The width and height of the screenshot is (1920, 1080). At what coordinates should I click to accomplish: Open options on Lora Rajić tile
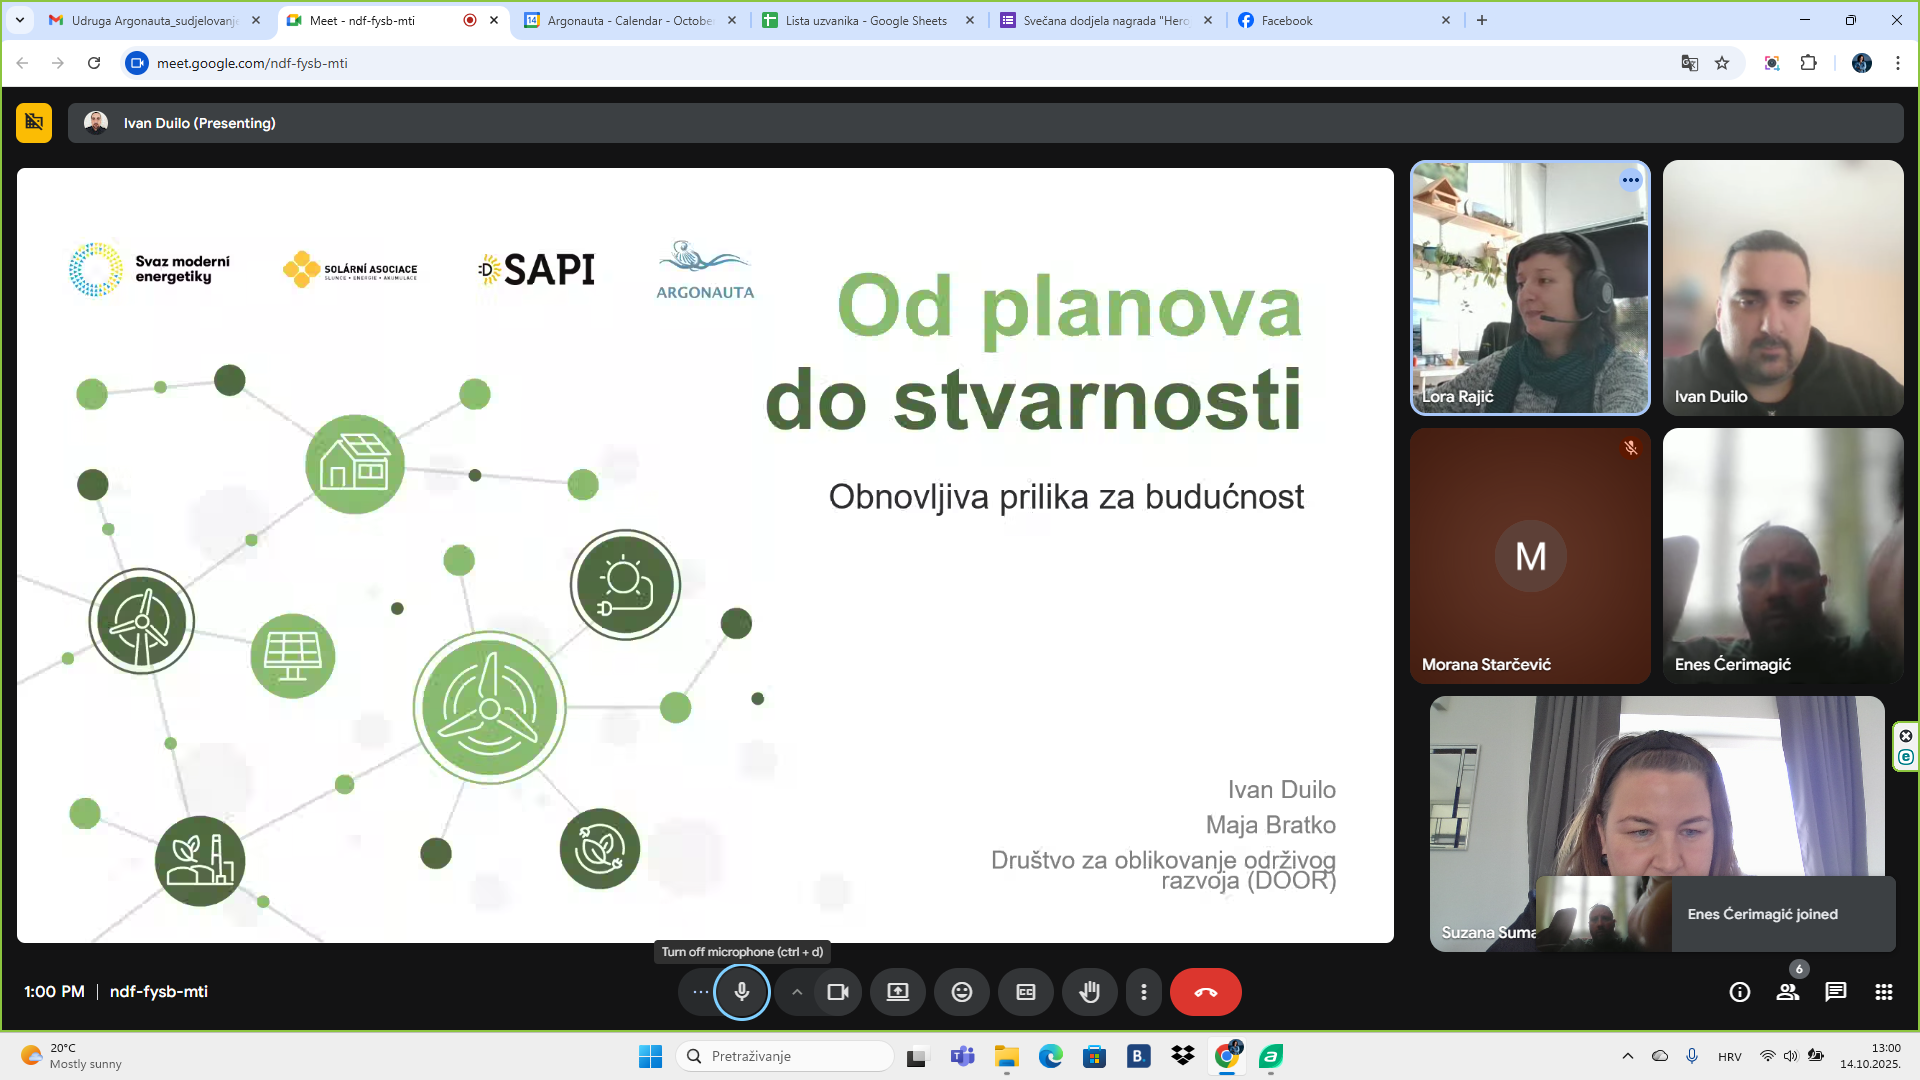[1630, 181]
